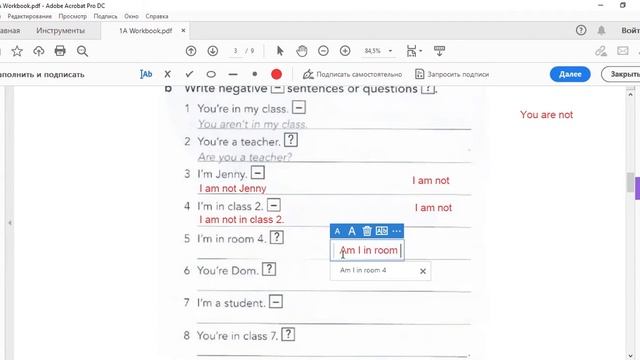
Task: Accept the 'Am I in room 4' suggestion
Action: 363,270
